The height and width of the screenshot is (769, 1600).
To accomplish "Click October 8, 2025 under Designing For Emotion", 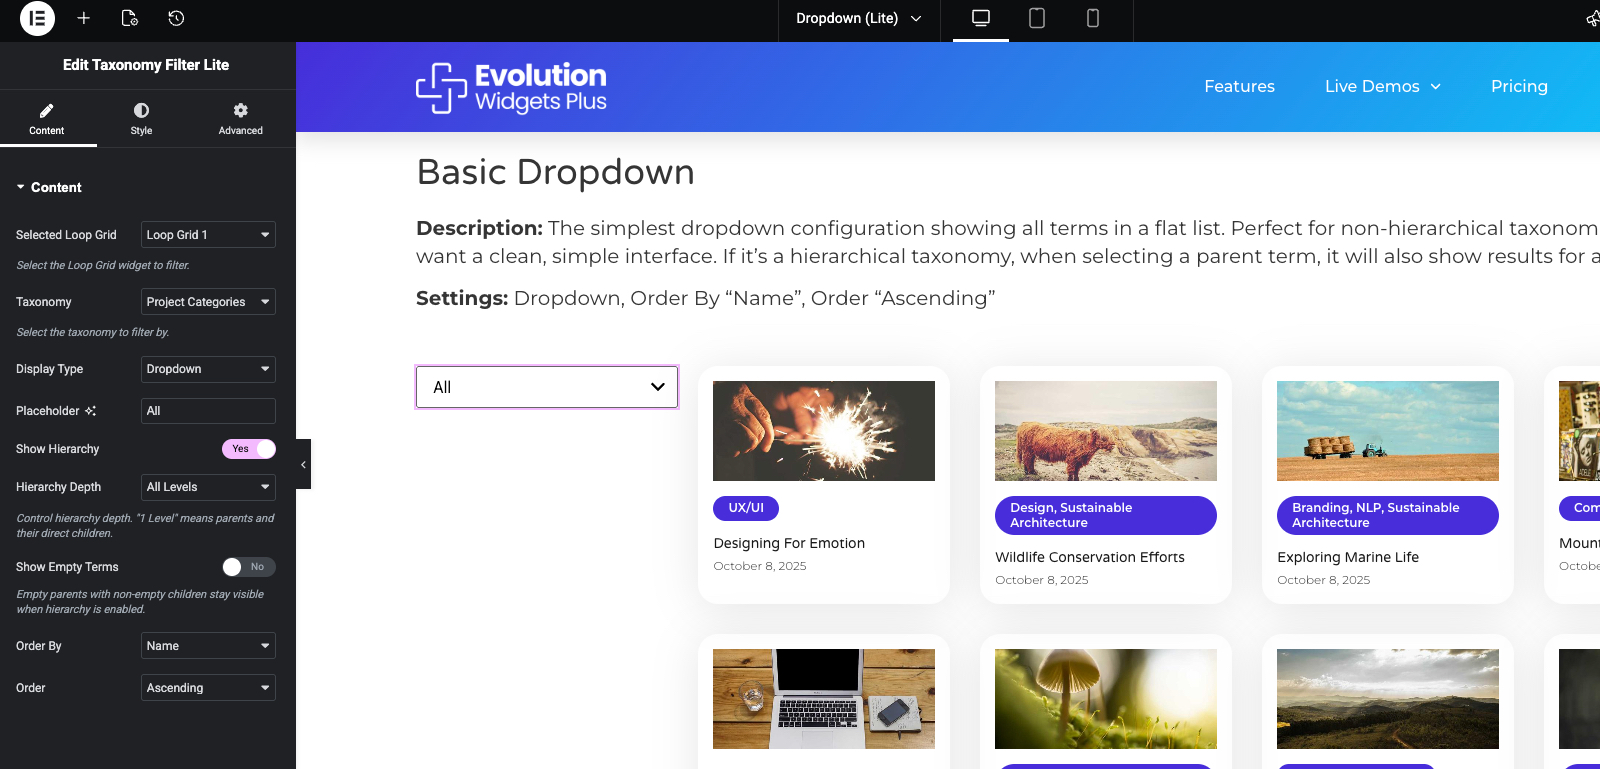I will click(760, 566).
